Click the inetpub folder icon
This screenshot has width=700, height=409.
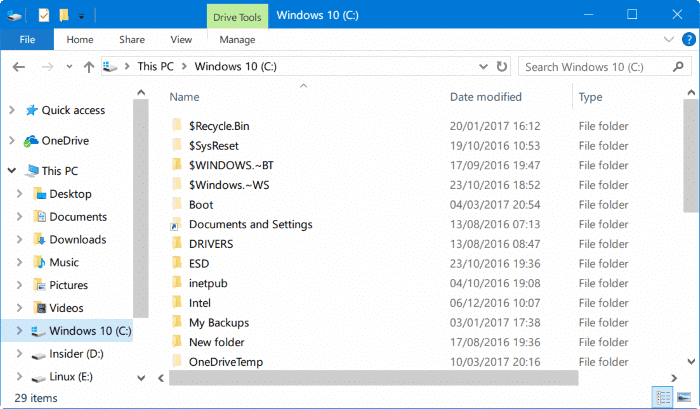click(x=177, y=282)
